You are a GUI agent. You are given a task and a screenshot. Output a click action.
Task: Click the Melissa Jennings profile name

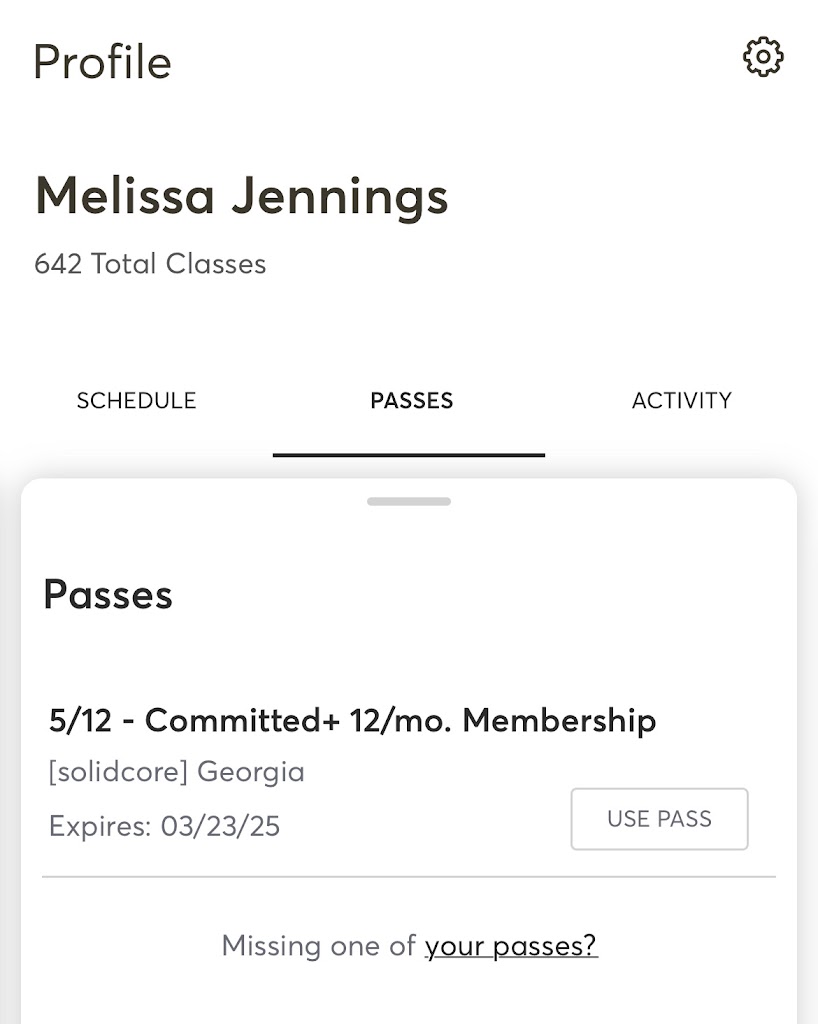tap(241, 196)
